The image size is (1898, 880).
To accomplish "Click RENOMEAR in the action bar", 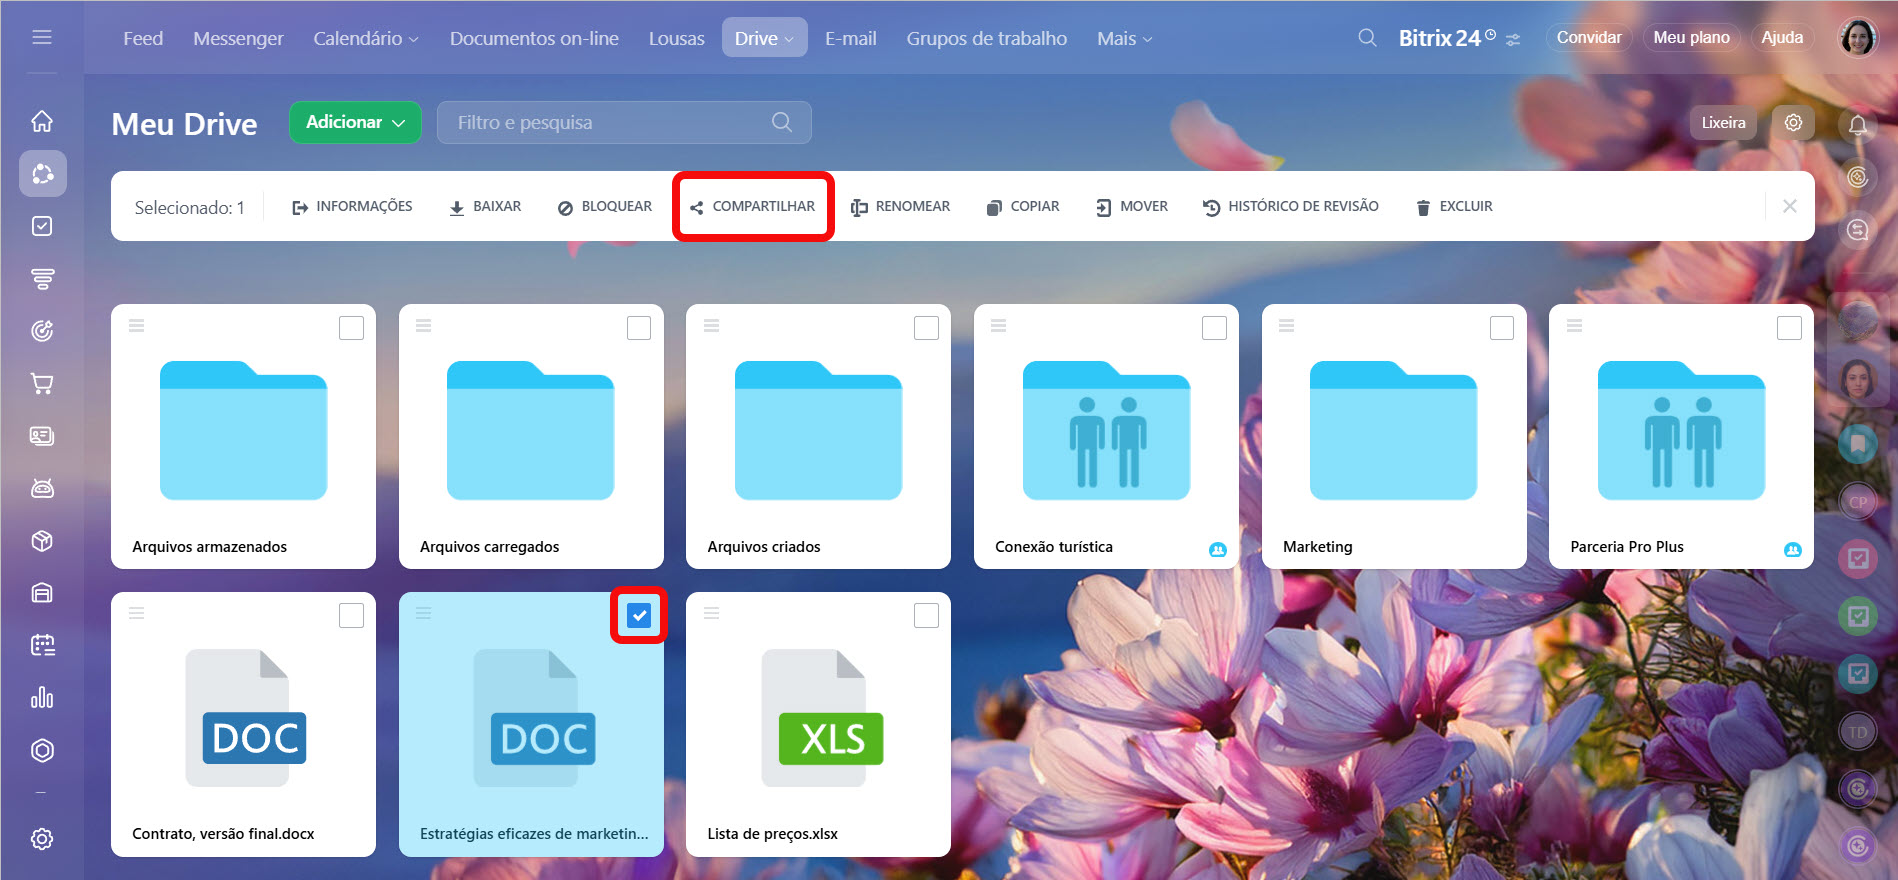I will [900, 206].
